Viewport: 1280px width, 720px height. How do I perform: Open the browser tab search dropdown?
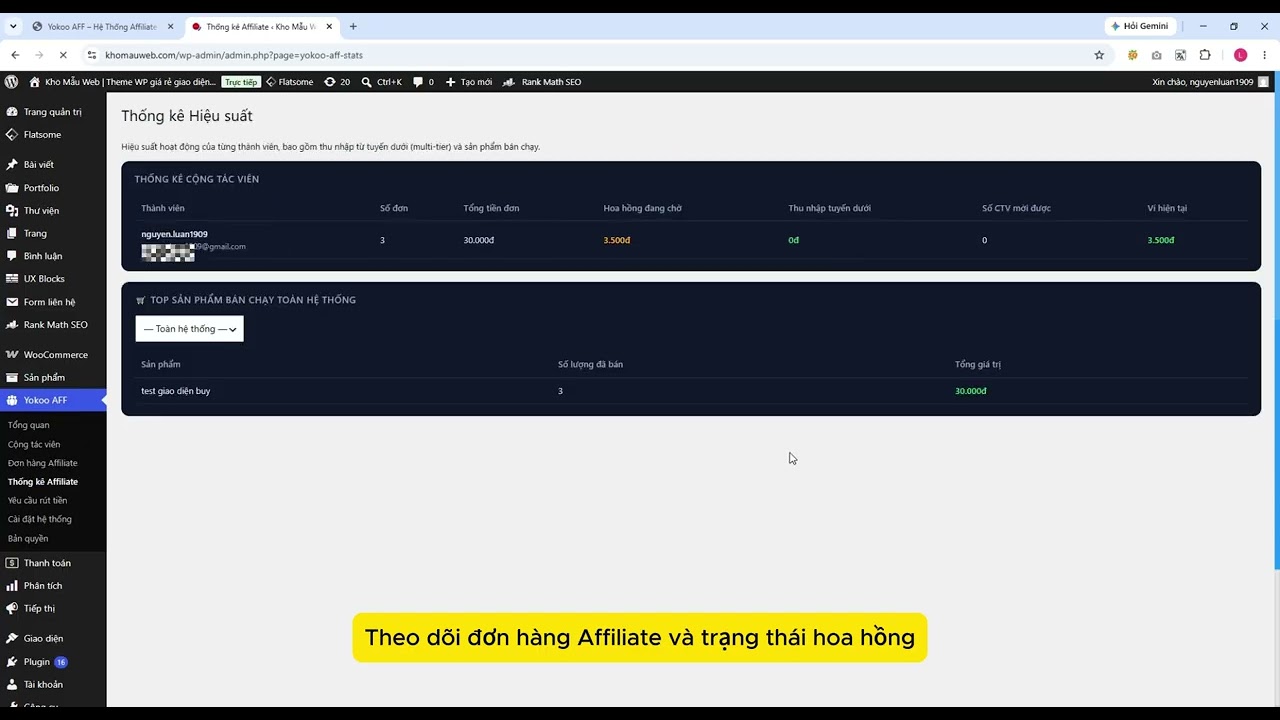(13, 27)
